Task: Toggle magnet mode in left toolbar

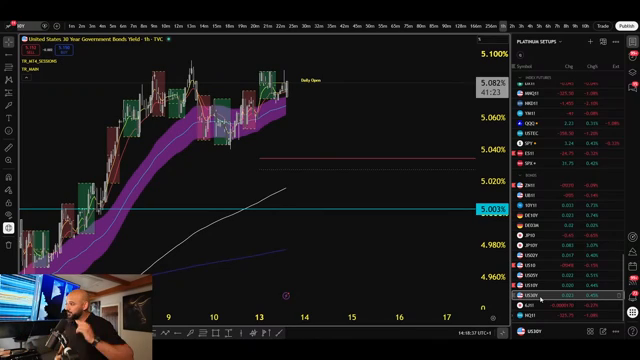Action: [9, 178]
